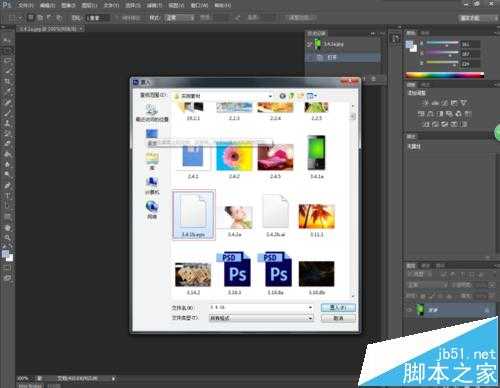Open Computer in the dialog sidebar
This screenshot has height=388, width=500.
152,186
